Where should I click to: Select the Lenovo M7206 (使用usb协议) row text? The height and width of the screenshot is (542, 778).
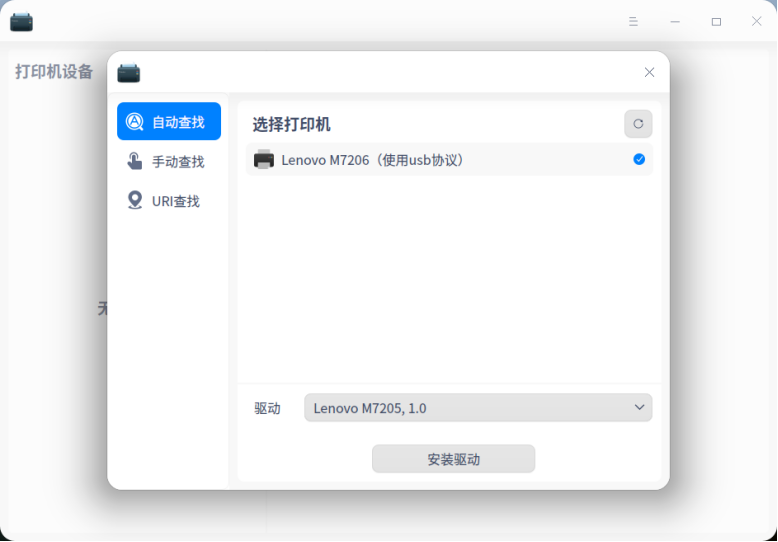coord(373,160)
